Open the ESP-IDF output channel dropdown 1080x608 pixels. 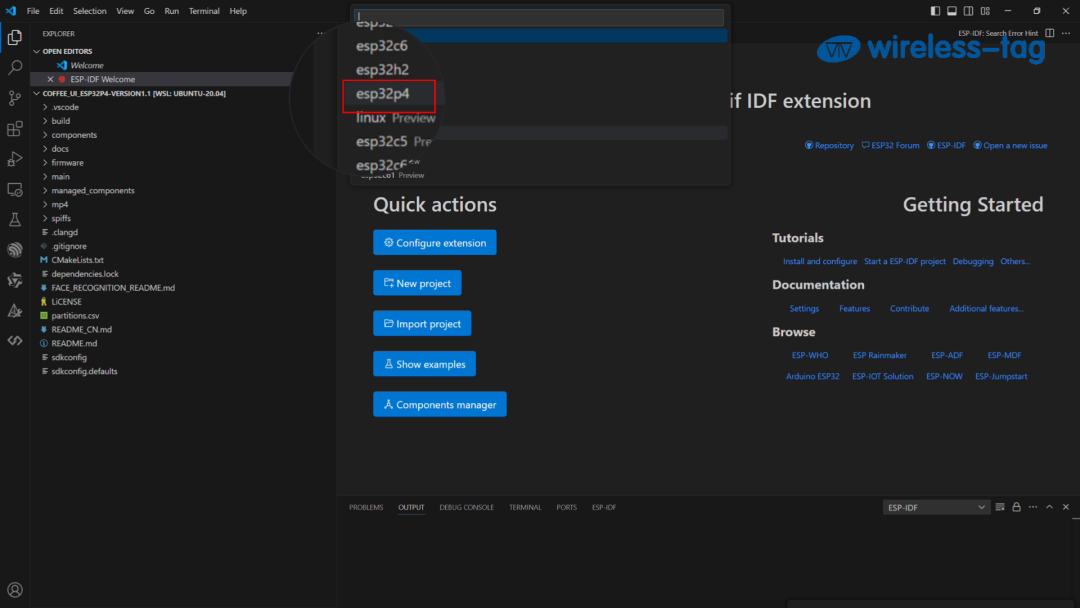(937, 507)
